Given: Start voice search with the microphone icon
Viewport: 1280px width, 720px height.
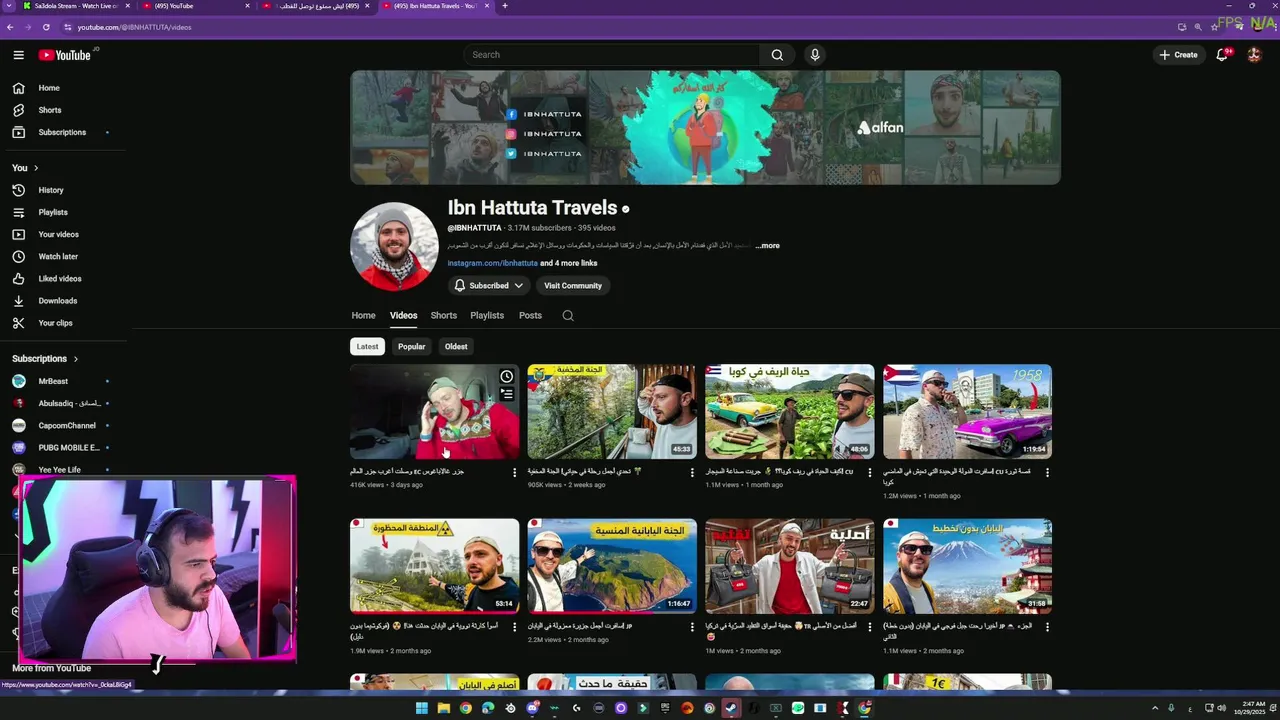Looking at the screenshot, I should [x=815, y=55].
